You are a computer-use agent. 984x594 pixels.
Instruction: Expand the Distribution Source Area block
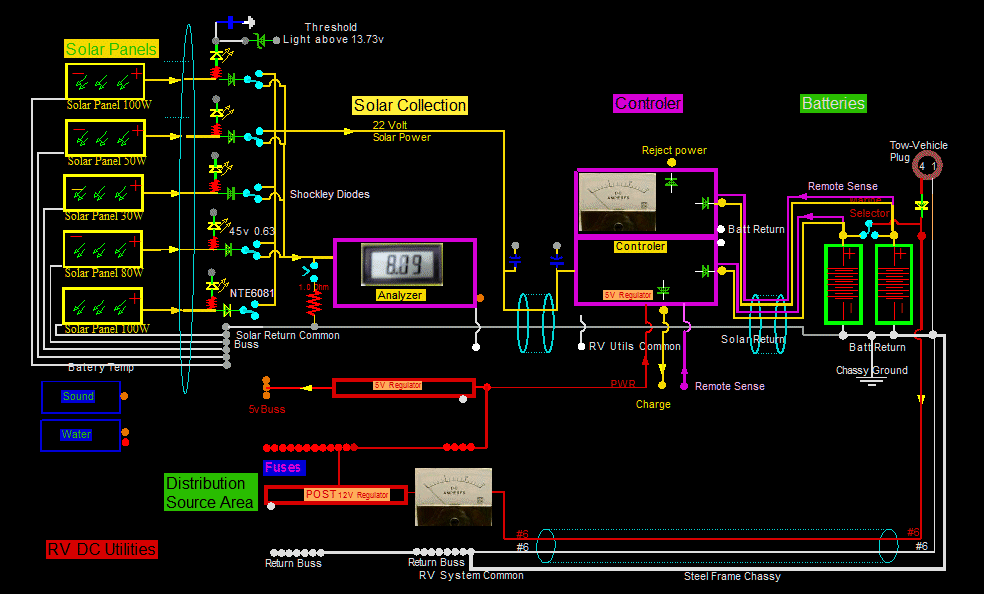coord(210,492)
